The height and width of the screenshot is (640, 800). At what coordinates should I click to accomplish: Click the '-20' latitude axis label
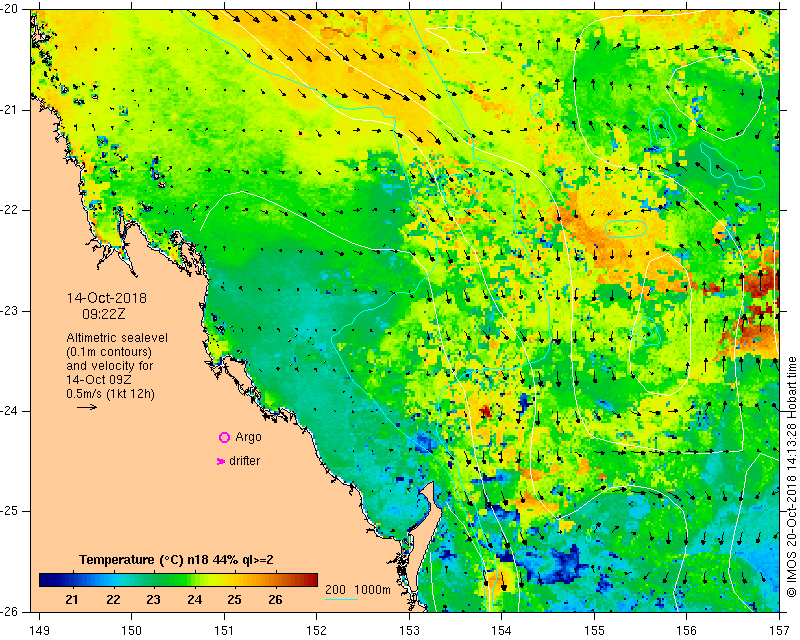pos(8,9)
